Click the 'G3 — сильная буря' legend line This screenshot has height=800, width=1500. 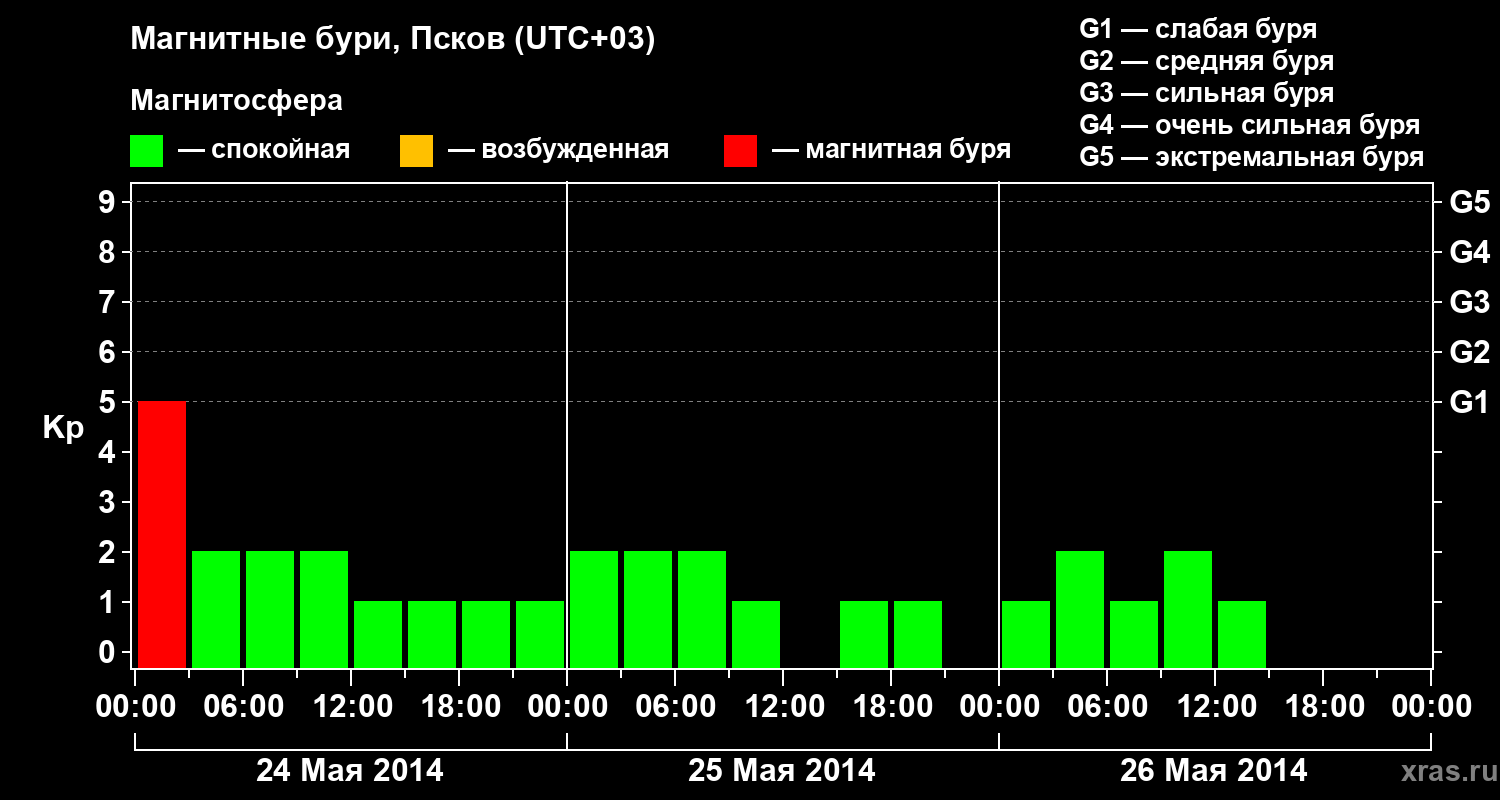click(1207, 93)
